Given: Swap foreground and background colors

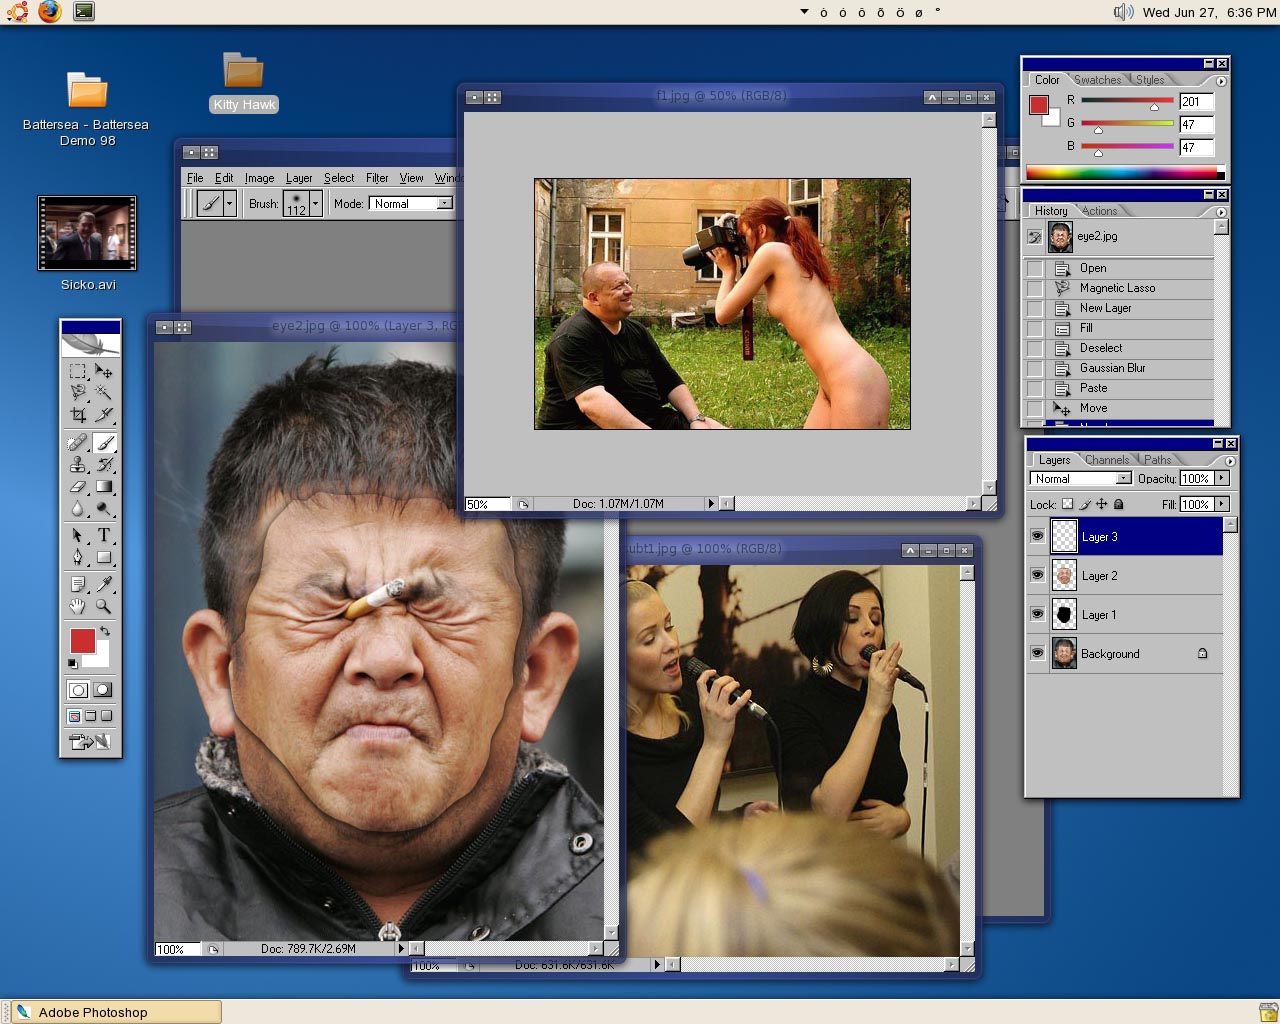Looking at the screenshot, I should tap(105, 632).
